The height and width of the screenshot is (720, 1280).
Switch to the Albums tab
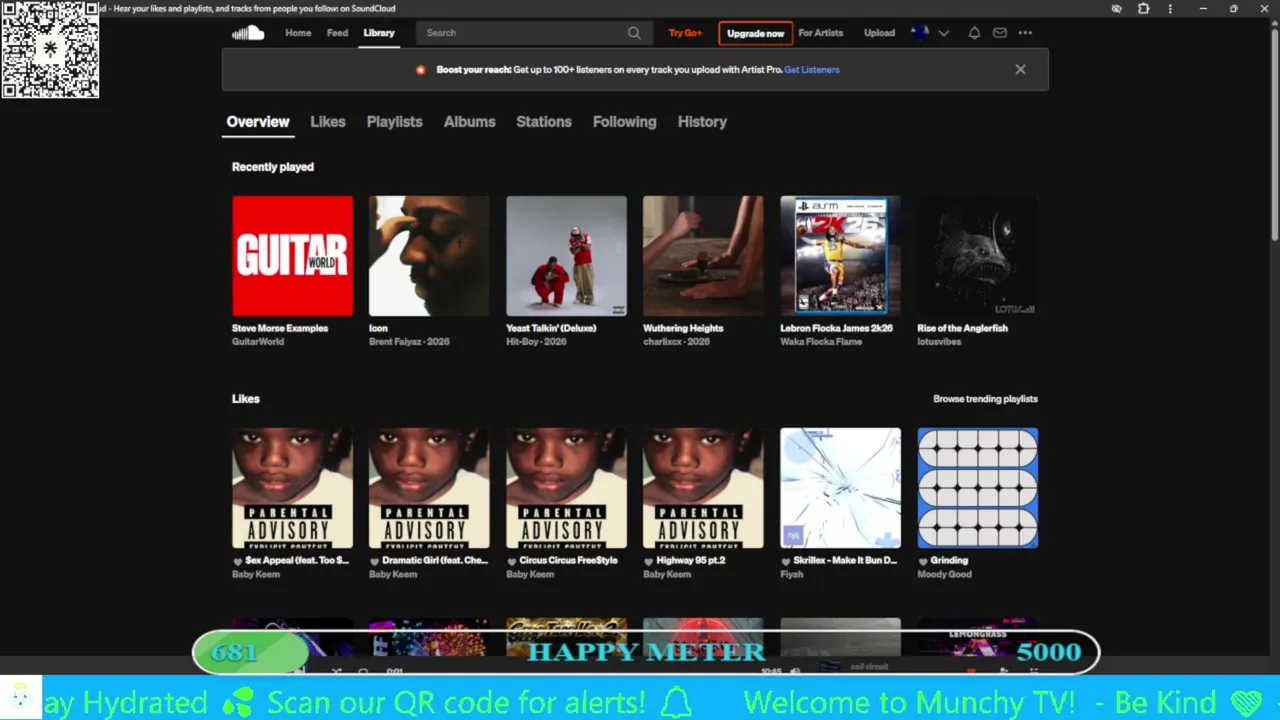click(470, 122)
